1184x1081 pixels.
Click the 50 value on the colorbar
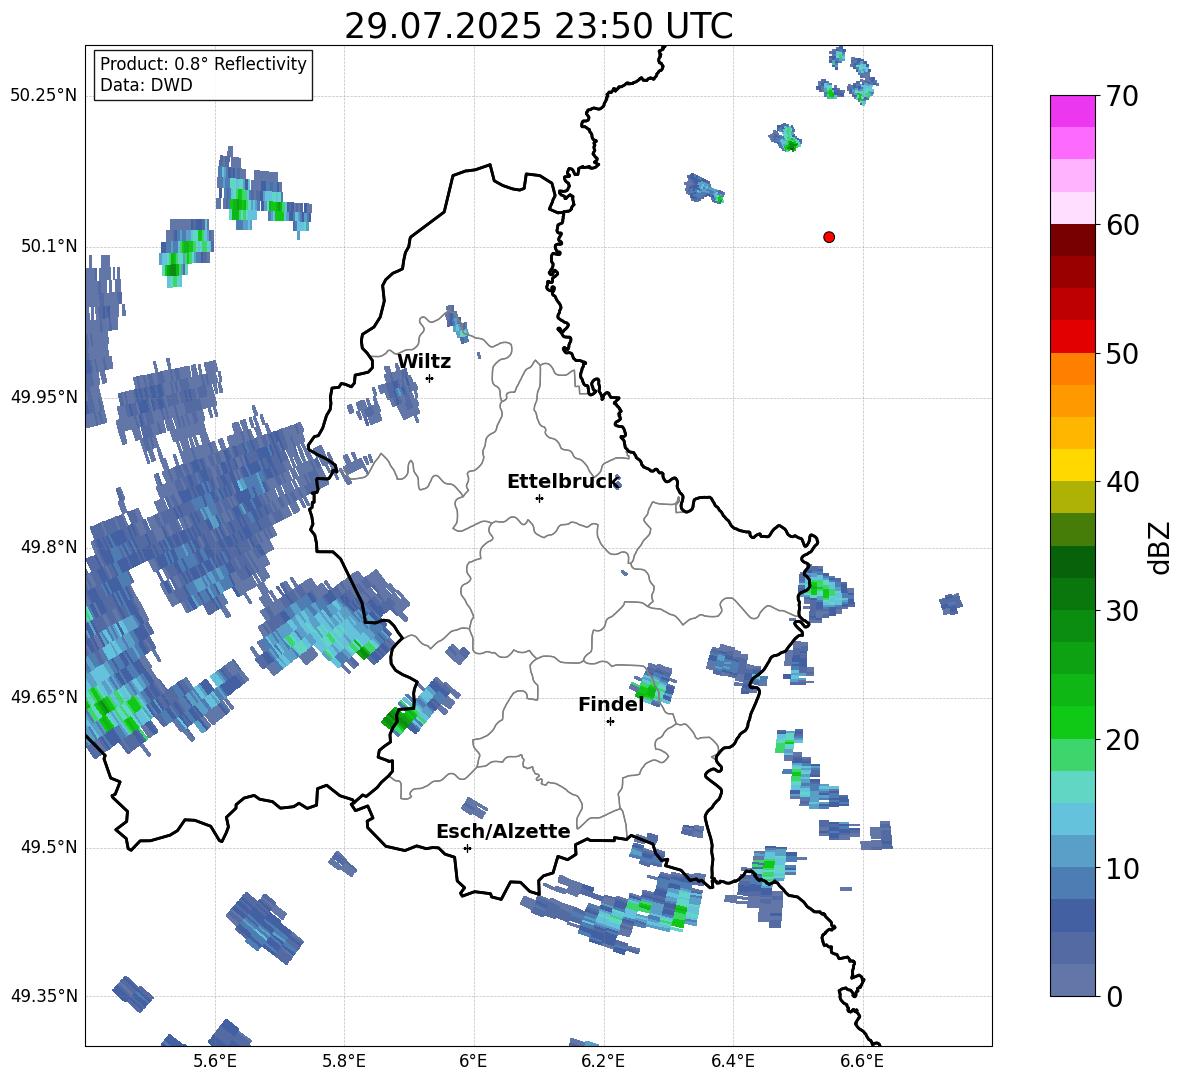(1121, 353)
